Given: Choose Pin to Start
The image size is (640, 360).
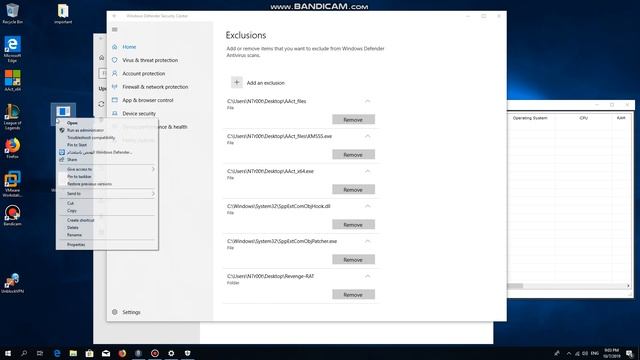Looking at the screenshot, I should [107, 145].
